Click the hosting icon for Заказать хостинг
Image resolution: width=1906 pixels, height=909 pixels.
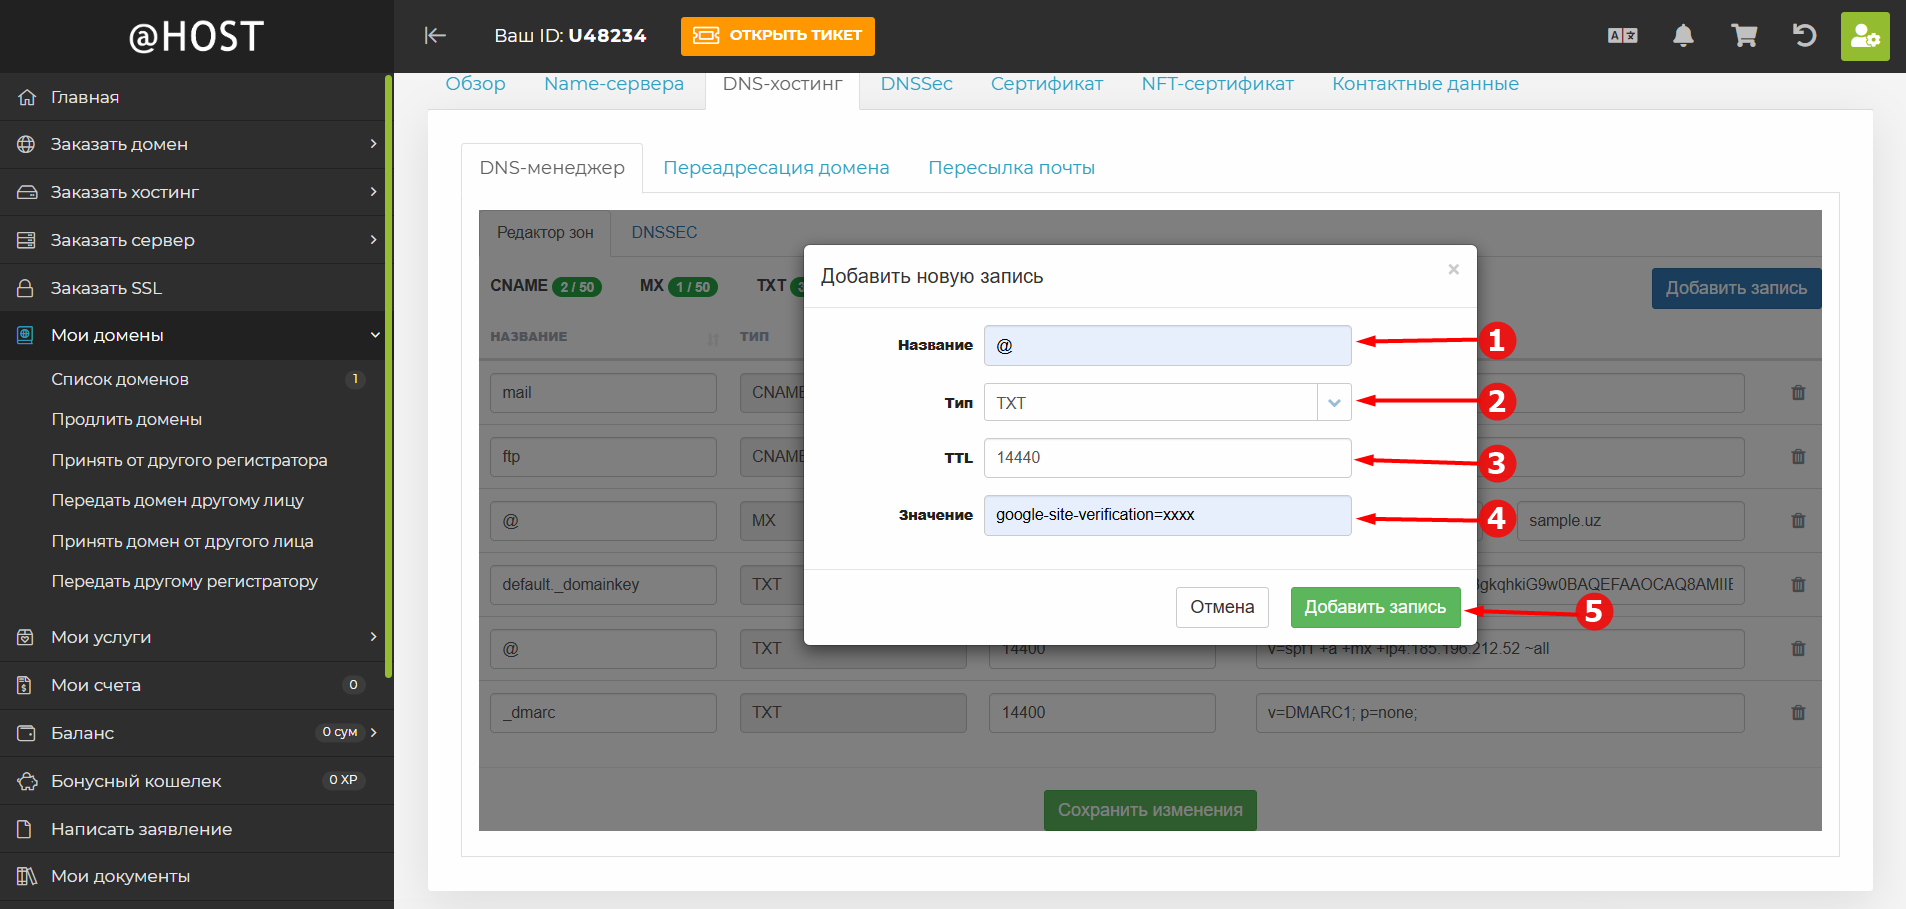[27, 192]
